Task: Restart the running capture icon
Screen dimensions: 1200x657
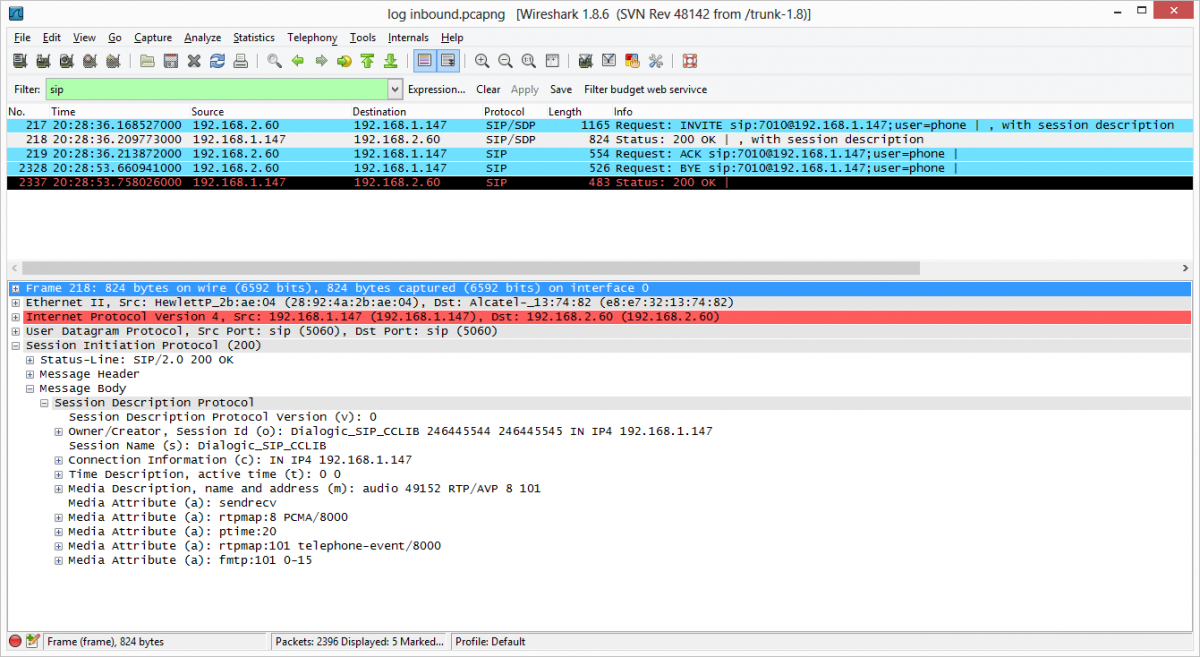Action: (114, 61)
